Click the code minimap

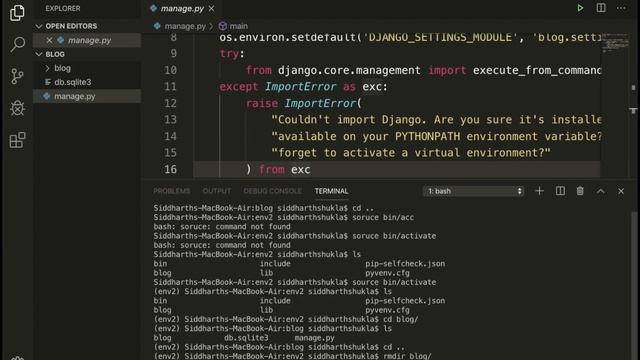click(616, 42)
